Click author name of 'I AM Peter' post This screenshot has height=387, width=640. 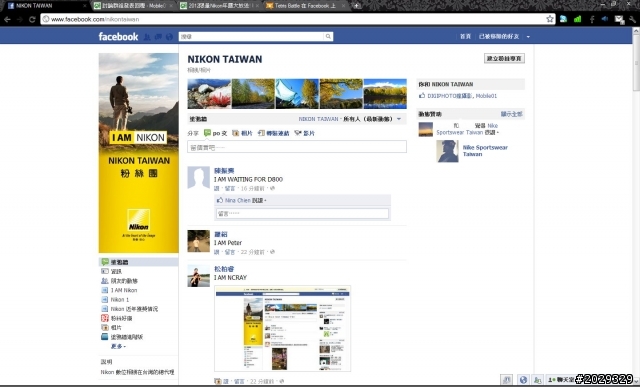point(221,234)
